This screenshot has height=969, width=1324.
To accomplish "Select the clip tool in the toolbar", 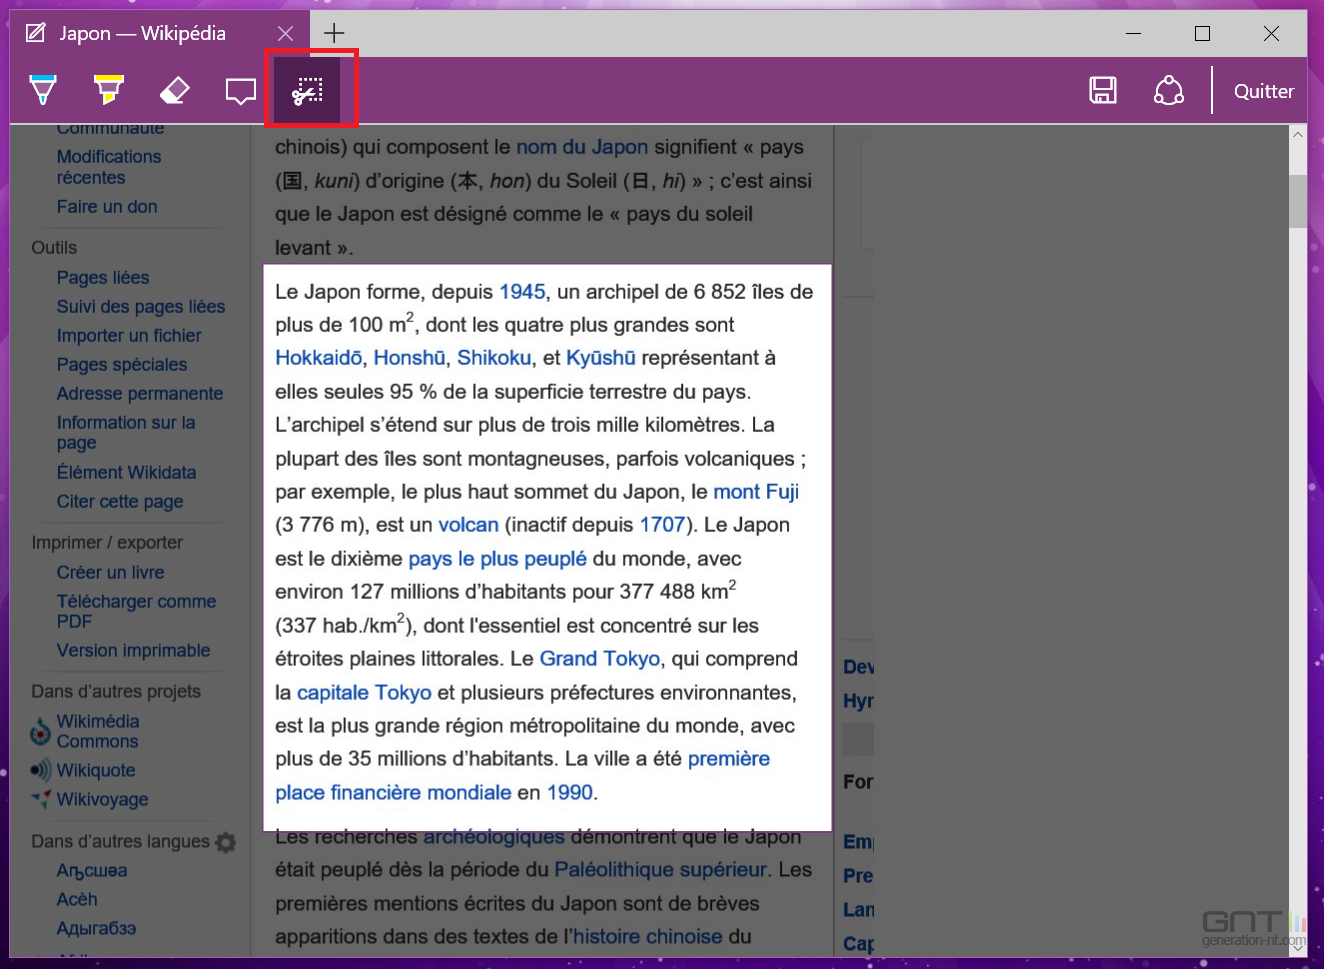I will point(311,89).
